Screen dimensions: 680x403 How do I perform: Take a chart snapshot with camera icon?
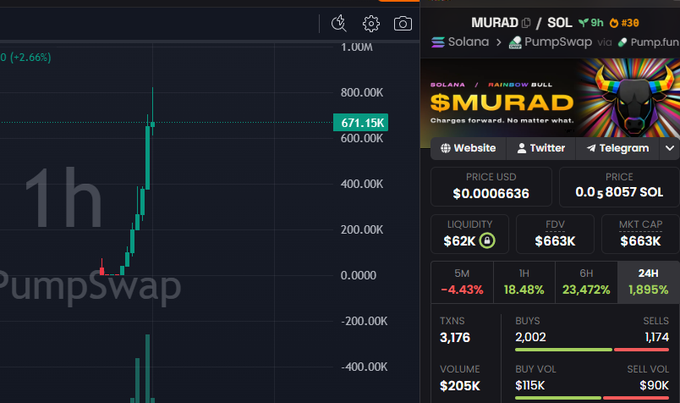[x=403, y=23]
